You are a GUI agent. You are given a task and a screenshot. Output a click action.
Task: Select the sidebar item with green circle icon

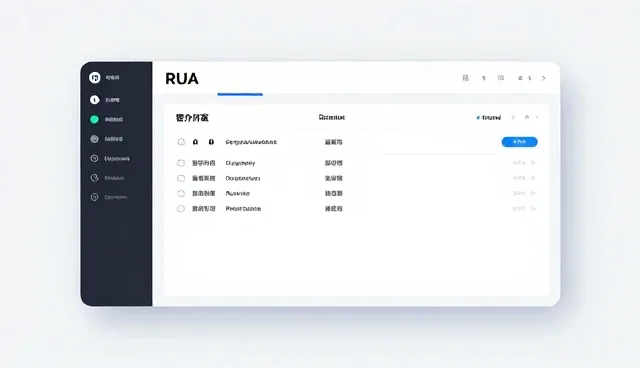pos(107,120)
